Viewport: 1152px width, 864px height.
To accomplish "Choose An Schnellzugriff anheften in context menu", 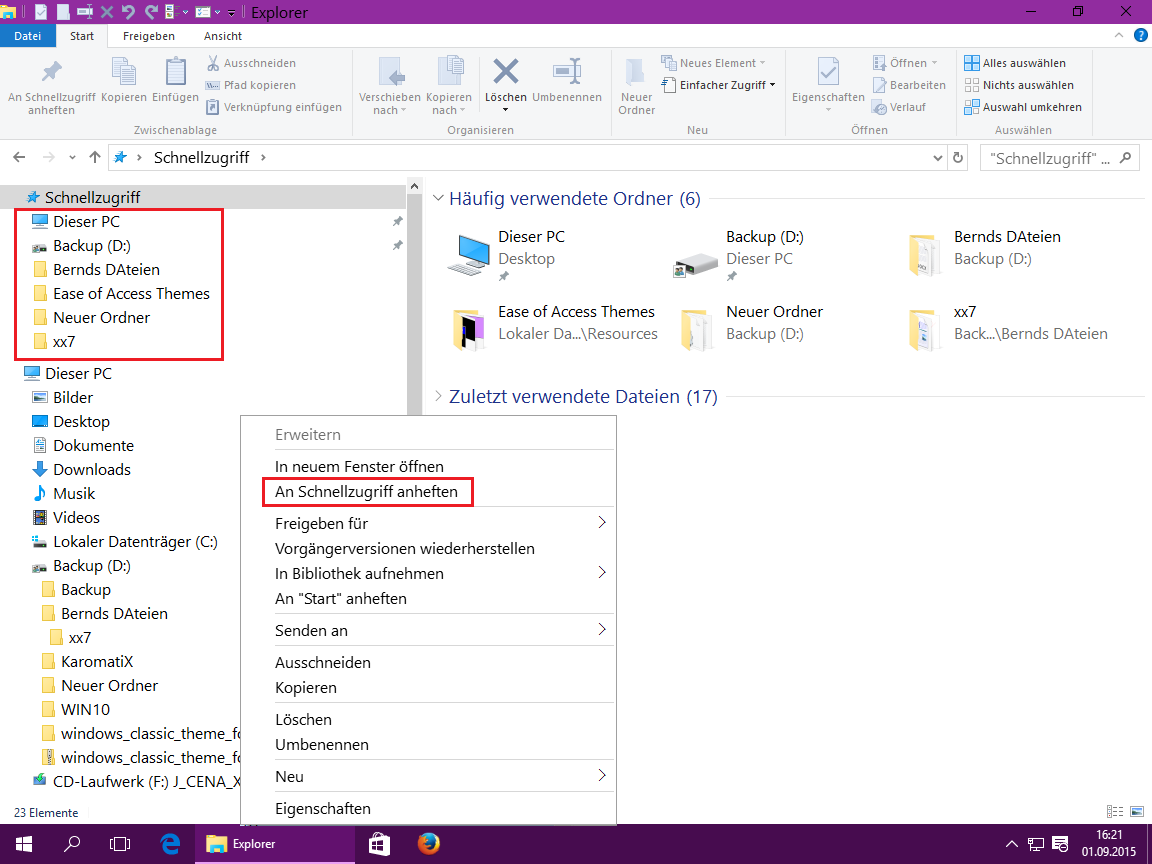I will pyautogui.click(x=366, y=492).
